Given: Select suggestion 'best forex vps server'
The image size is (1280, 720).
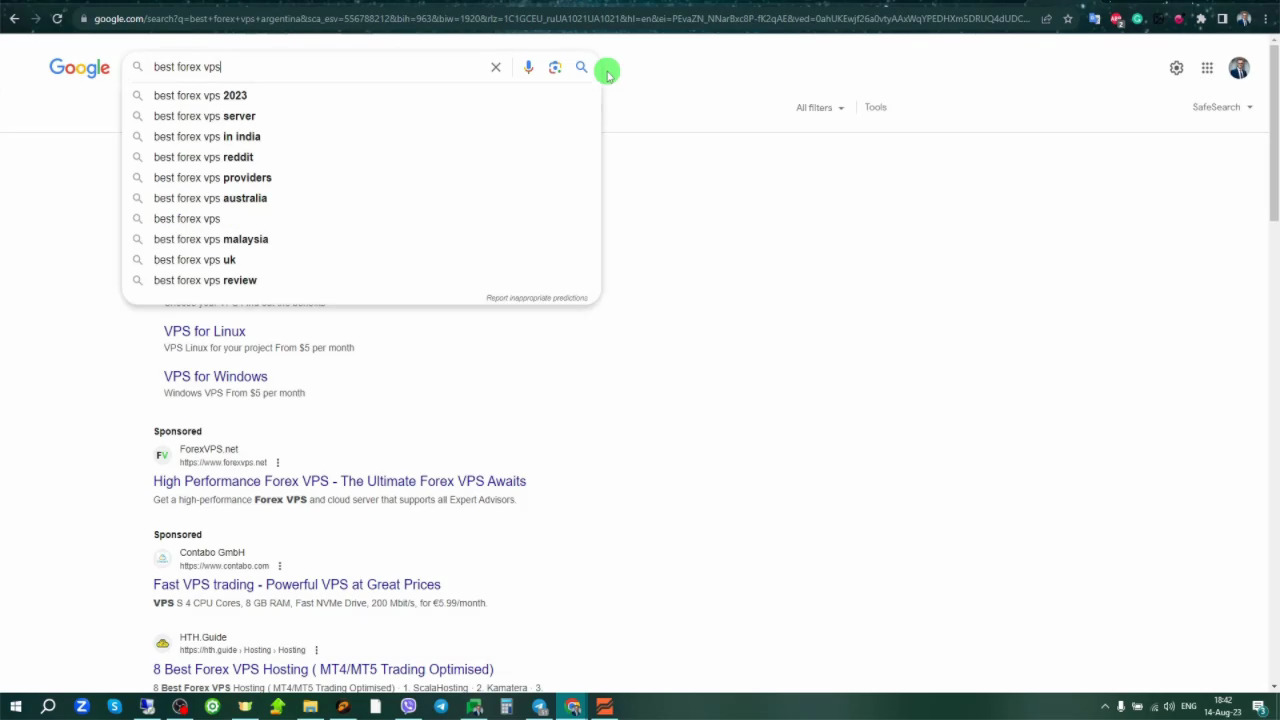Looking at the screenshot, I should (362, 116).
